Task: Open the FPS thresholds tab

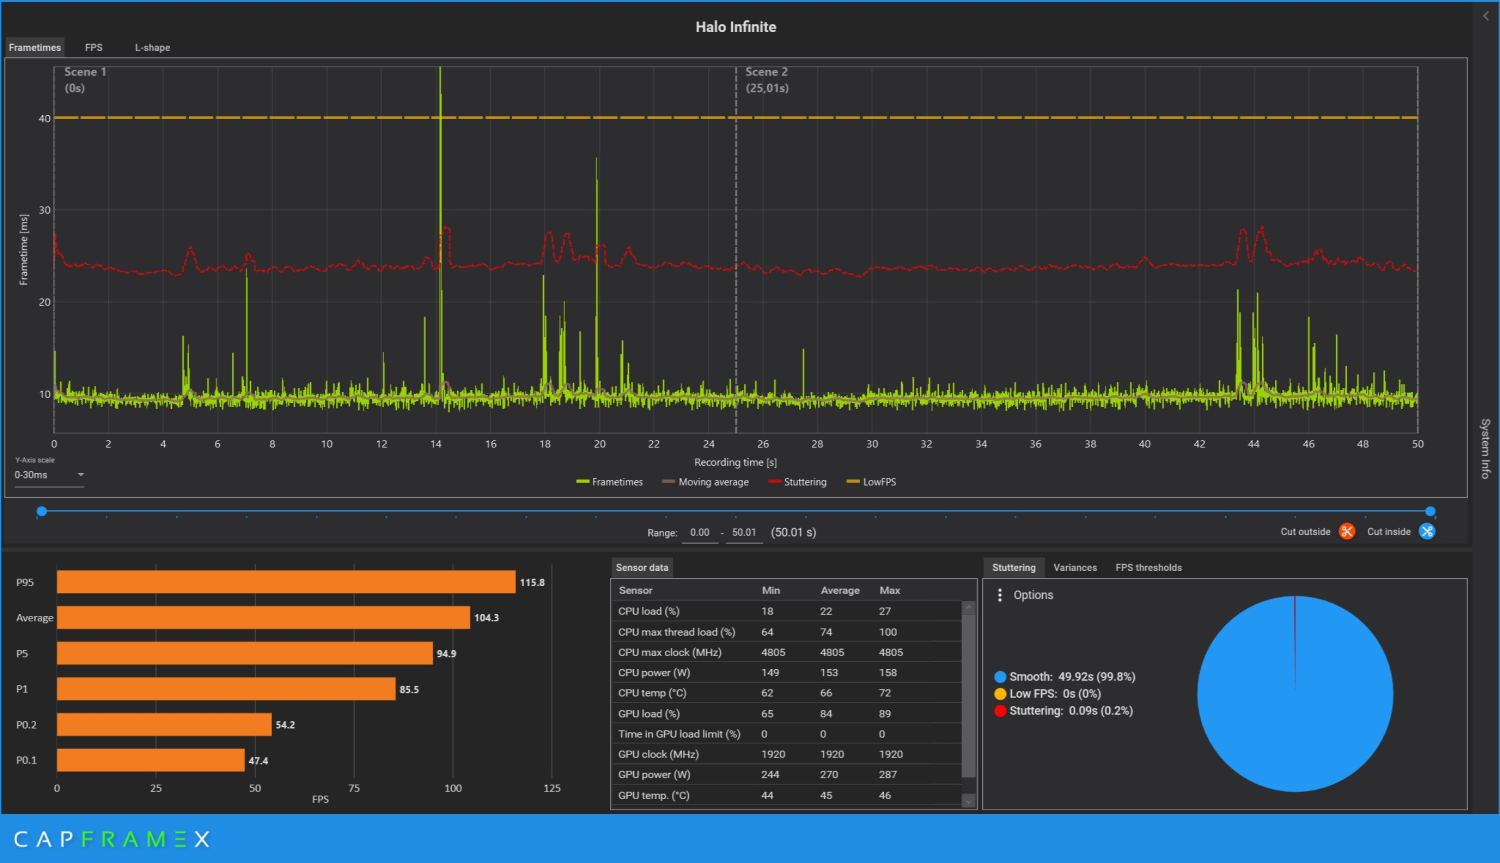Action: pyautogui.click(x=1148, y=567)
